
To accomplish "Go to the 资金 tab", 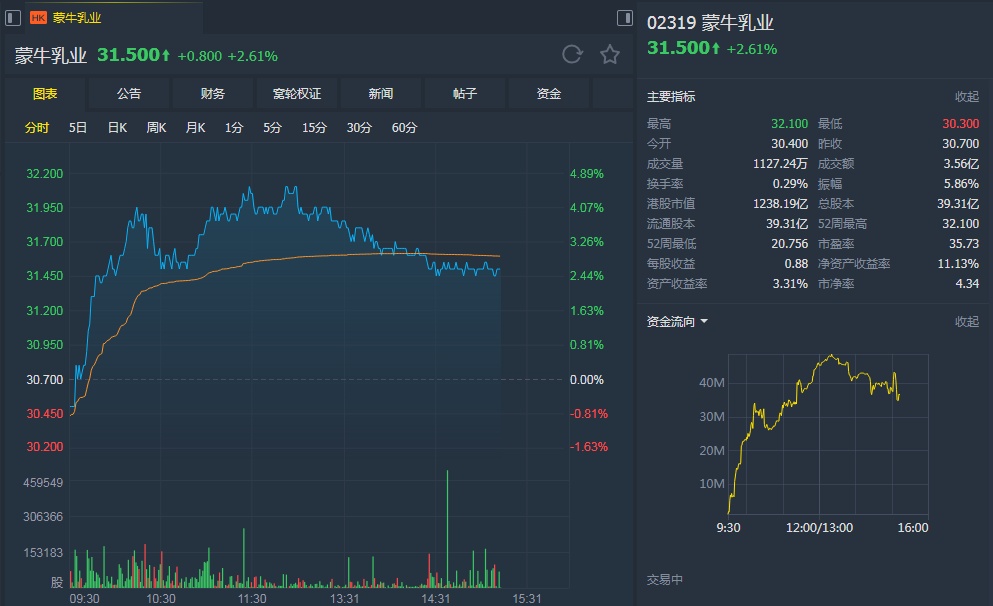I will pos(549,94).
